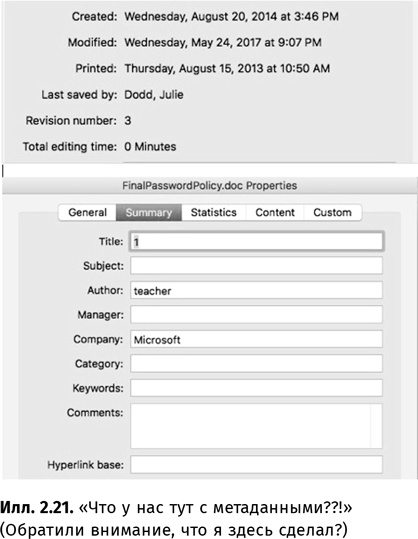Image resolution: width=418 pixels, height=539 pixels.
Task: Switch to the General tab
Action: tap(87, 212)
